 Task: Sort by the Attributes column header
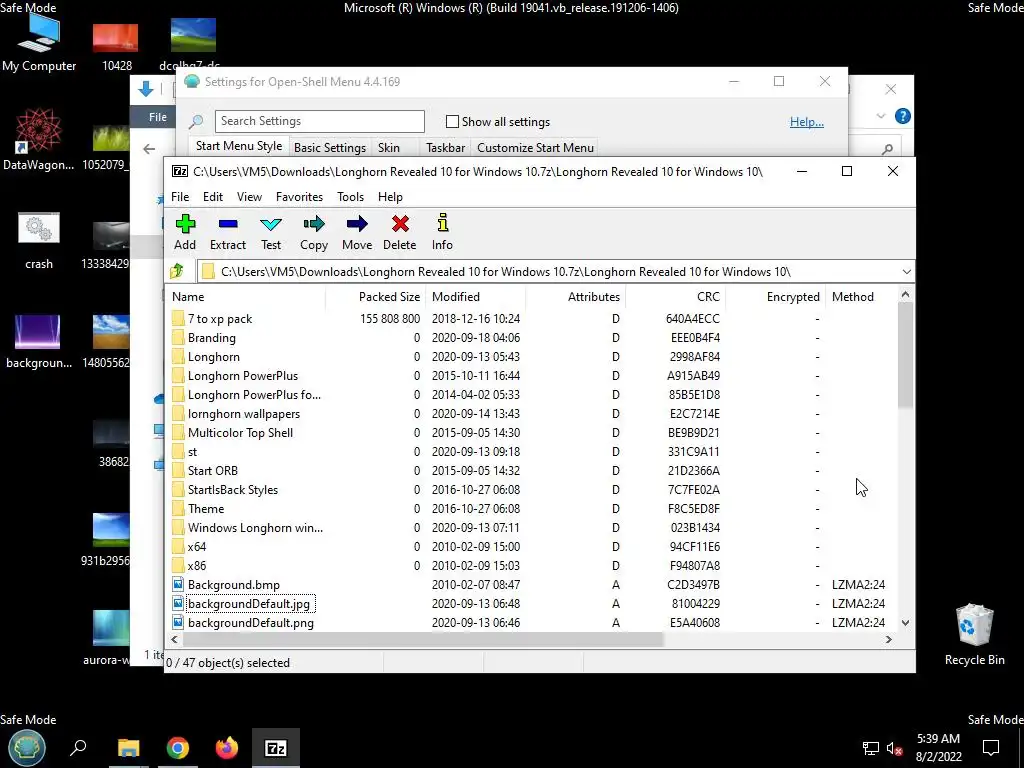click(575, 296)
